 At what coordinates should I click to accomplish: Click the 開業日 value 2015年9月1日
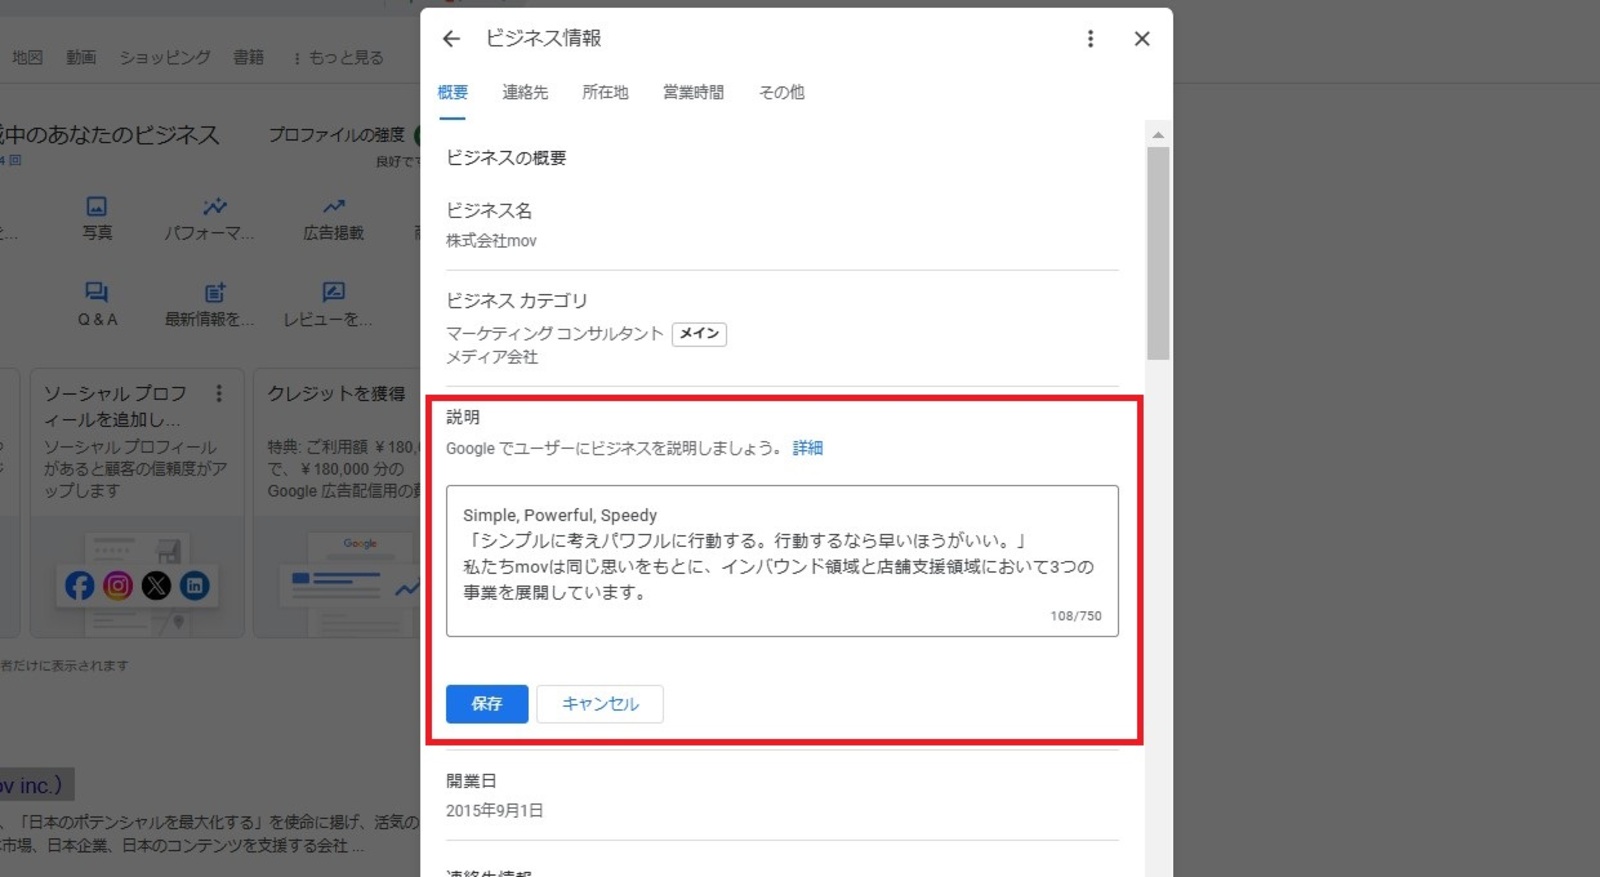click(x=495, y=810)
